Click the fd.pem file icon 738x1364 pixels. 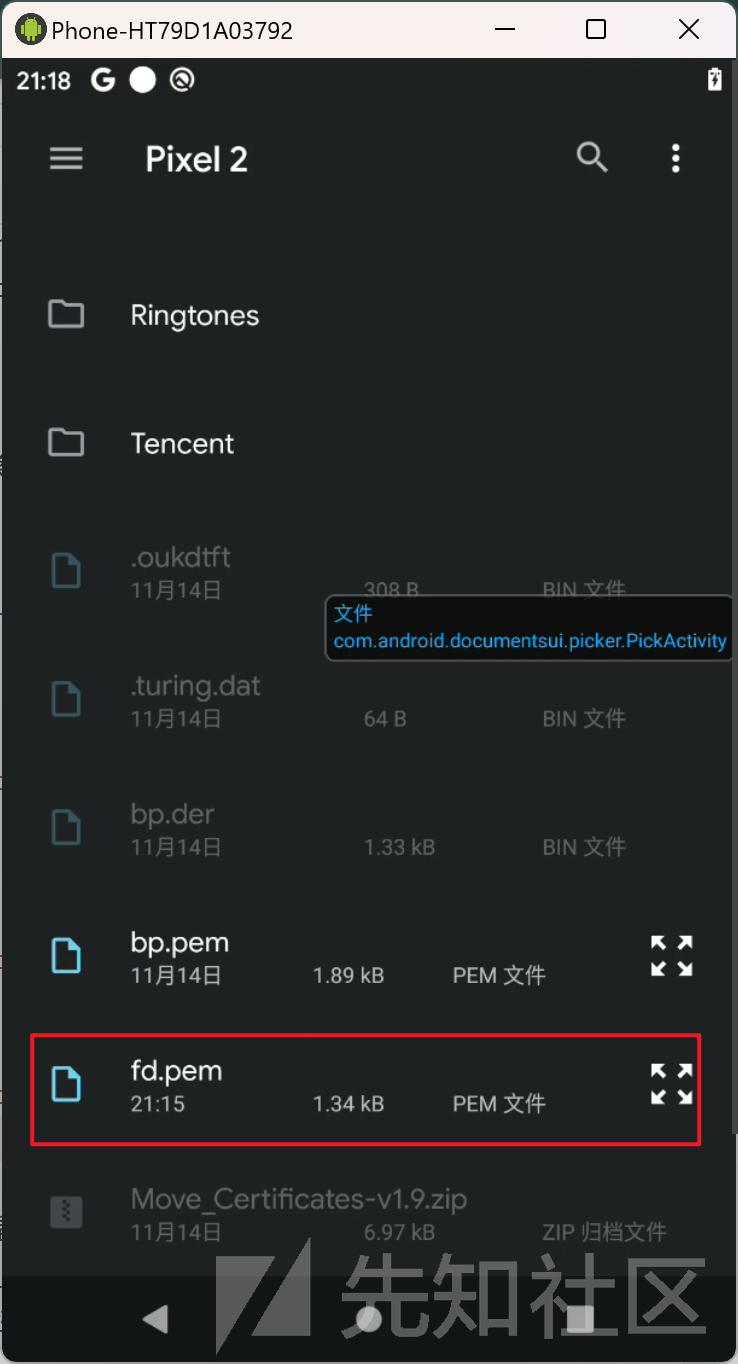tap(66, 1084)
